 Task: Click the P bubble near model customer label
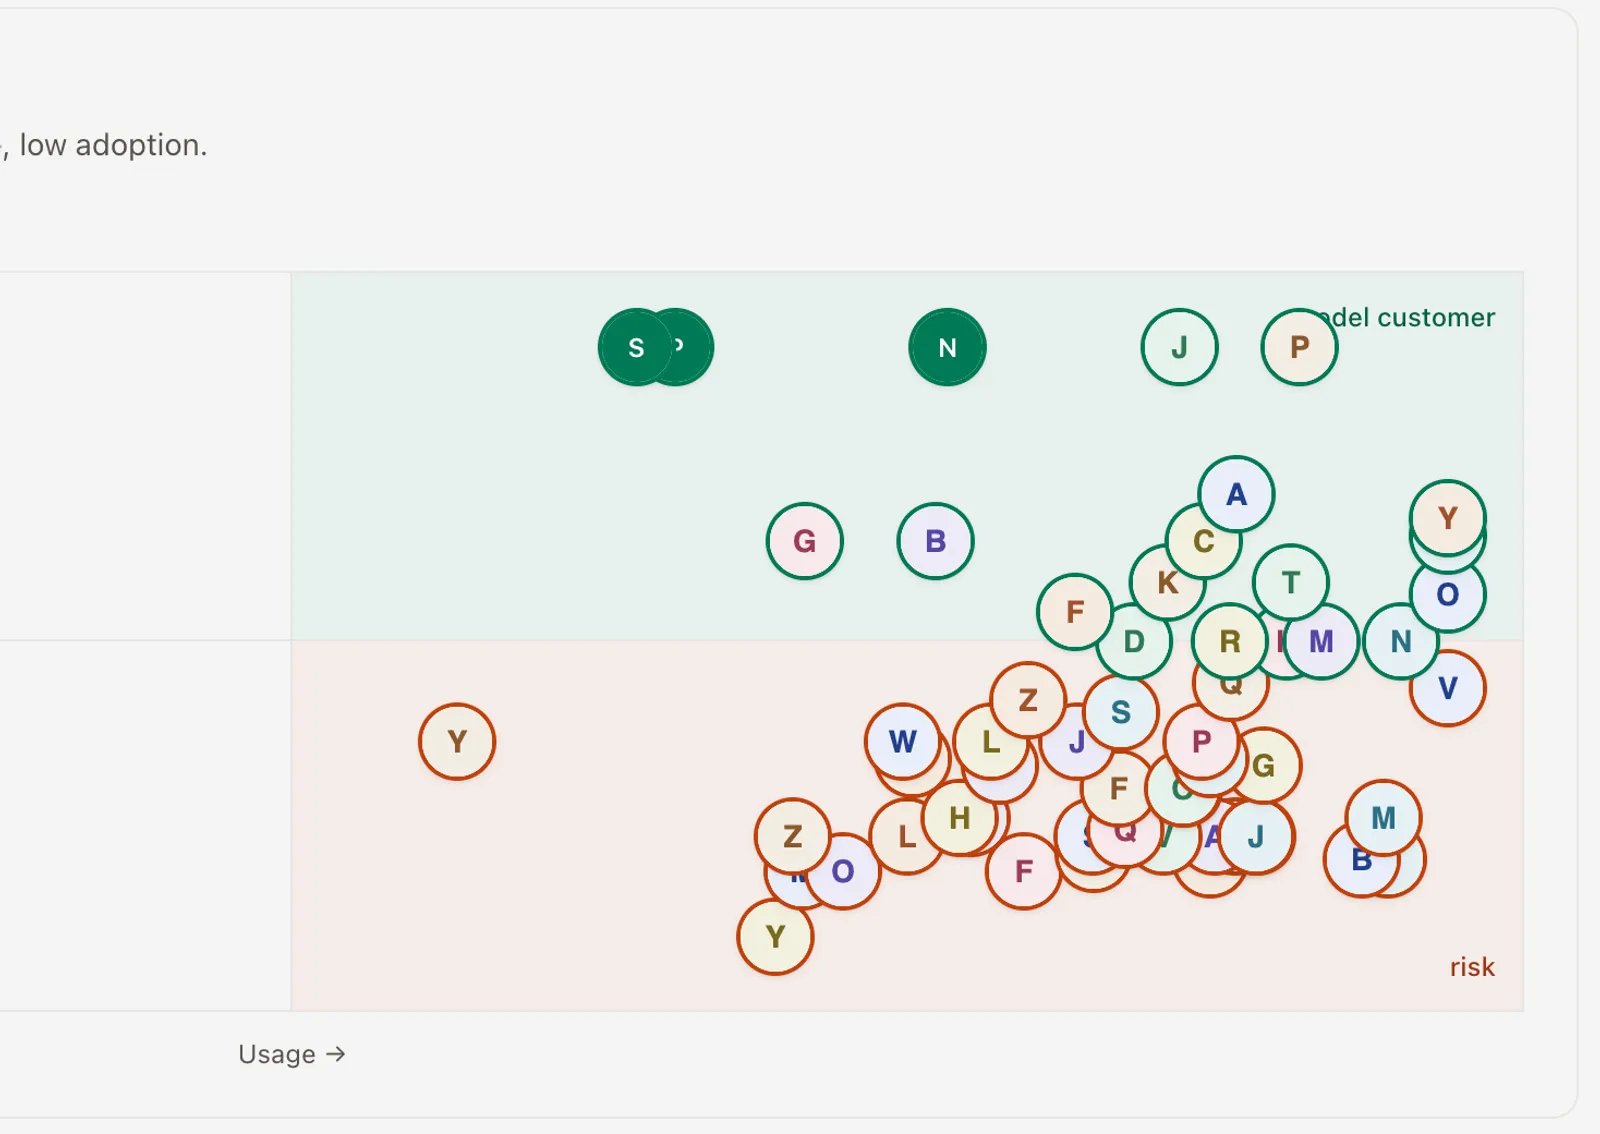[1299, 347]
